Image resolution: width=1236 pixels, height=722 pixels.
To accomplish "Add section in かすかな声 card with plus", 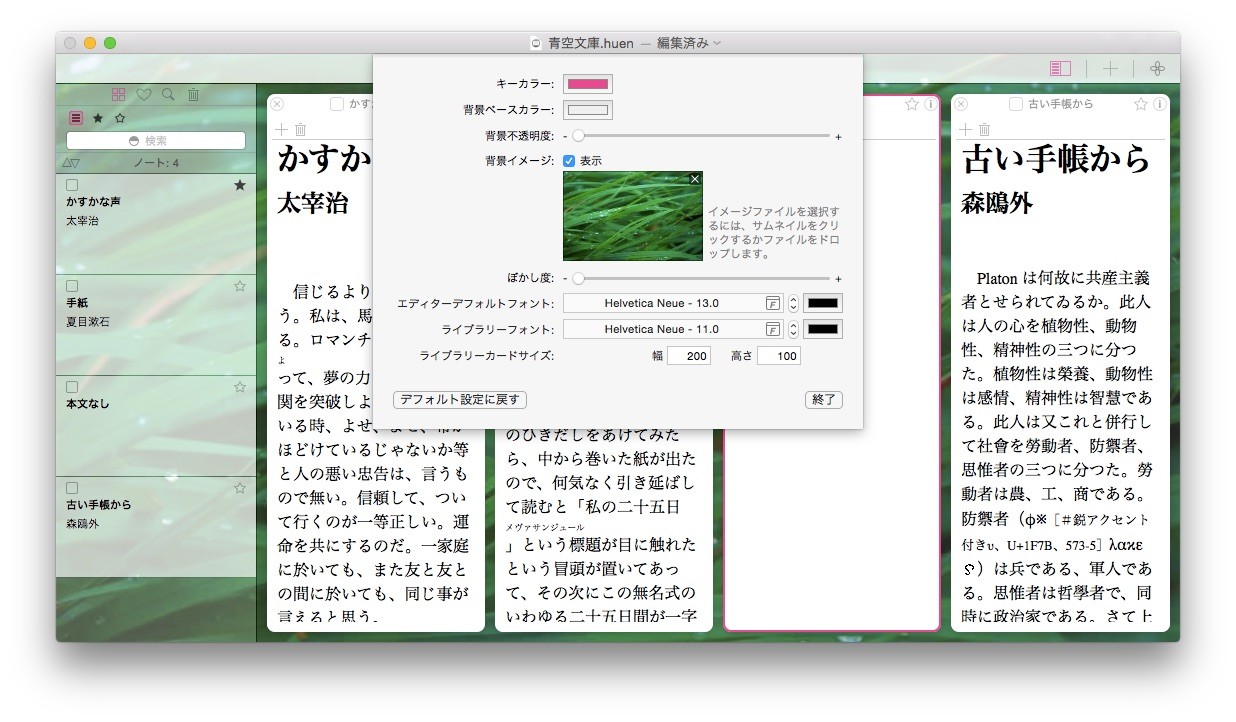I will 281,129.
